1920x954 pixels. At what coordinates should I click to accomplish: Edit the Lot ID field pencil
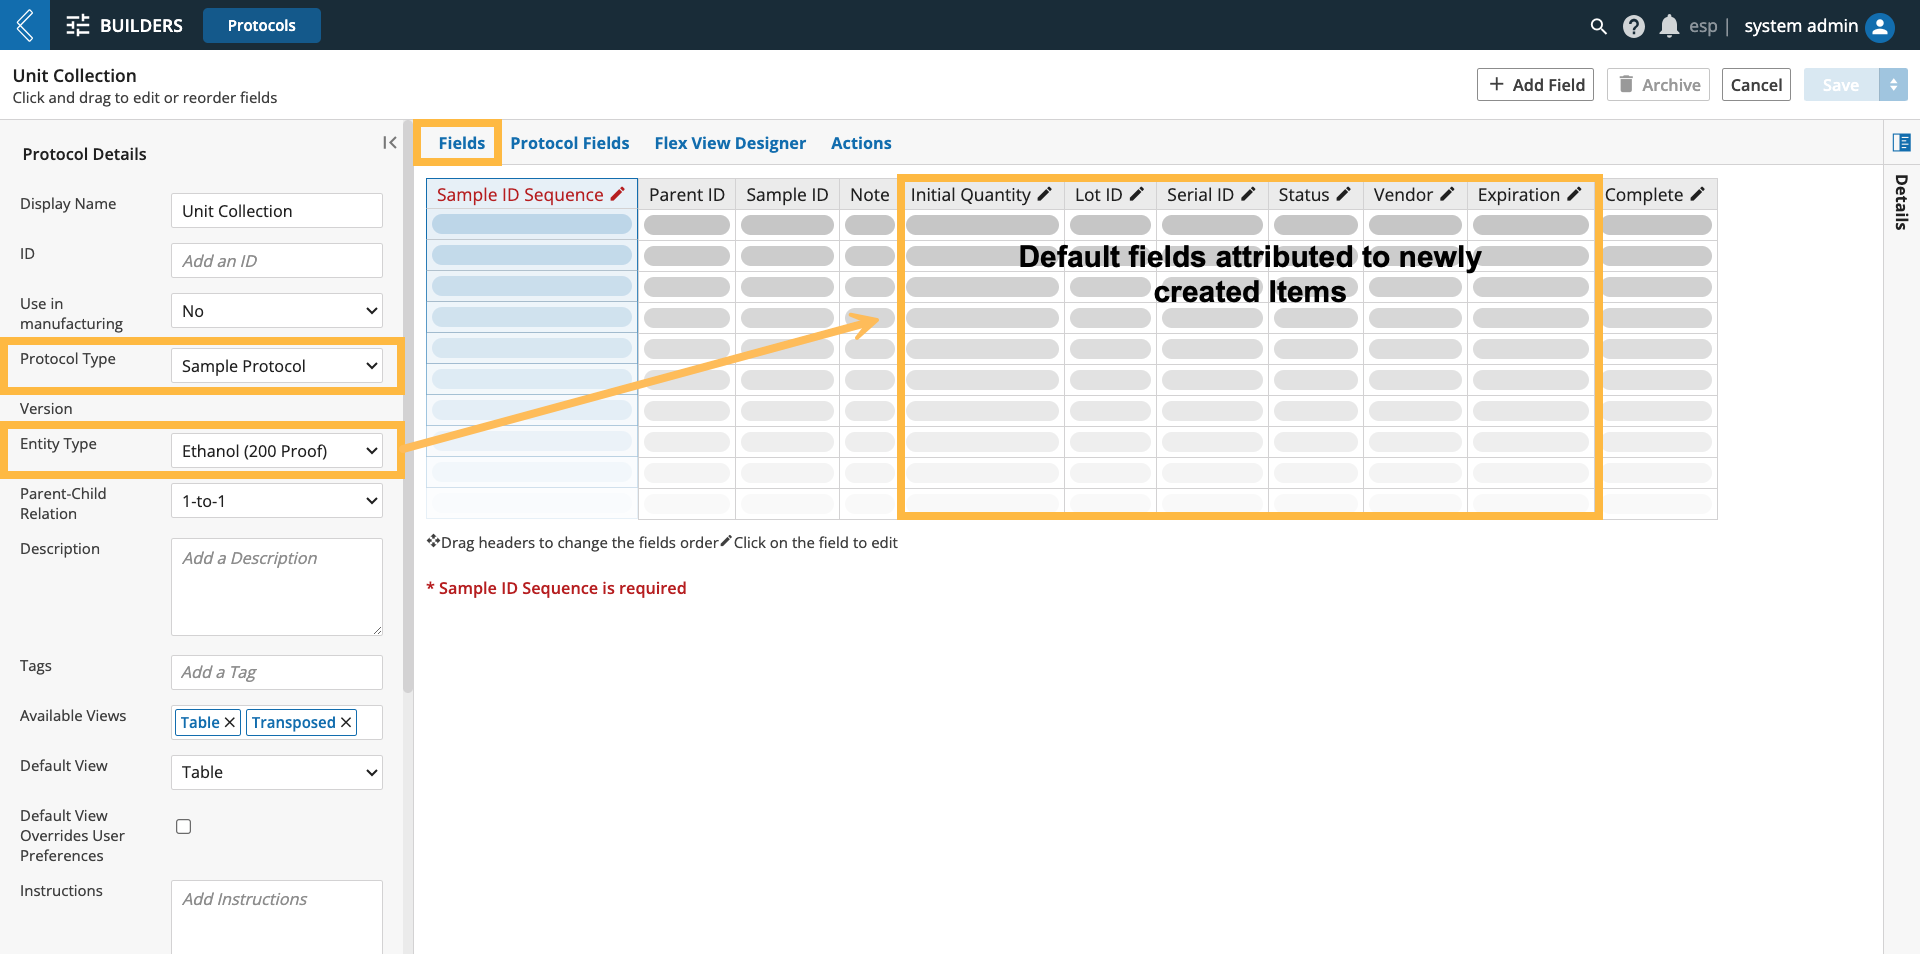(x=1136, y=194)
